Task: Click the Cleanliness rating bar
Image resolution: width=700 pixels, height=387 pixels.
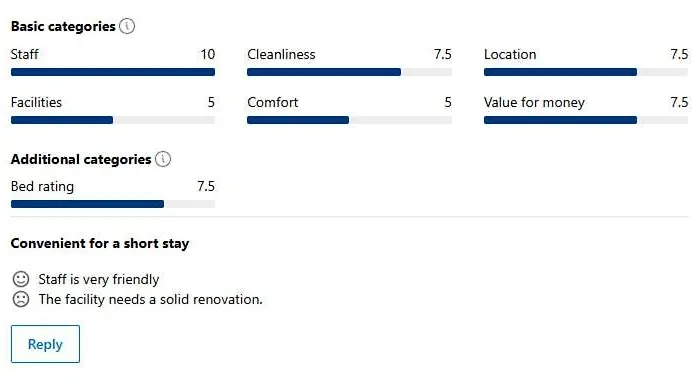Action: point(349,72)
